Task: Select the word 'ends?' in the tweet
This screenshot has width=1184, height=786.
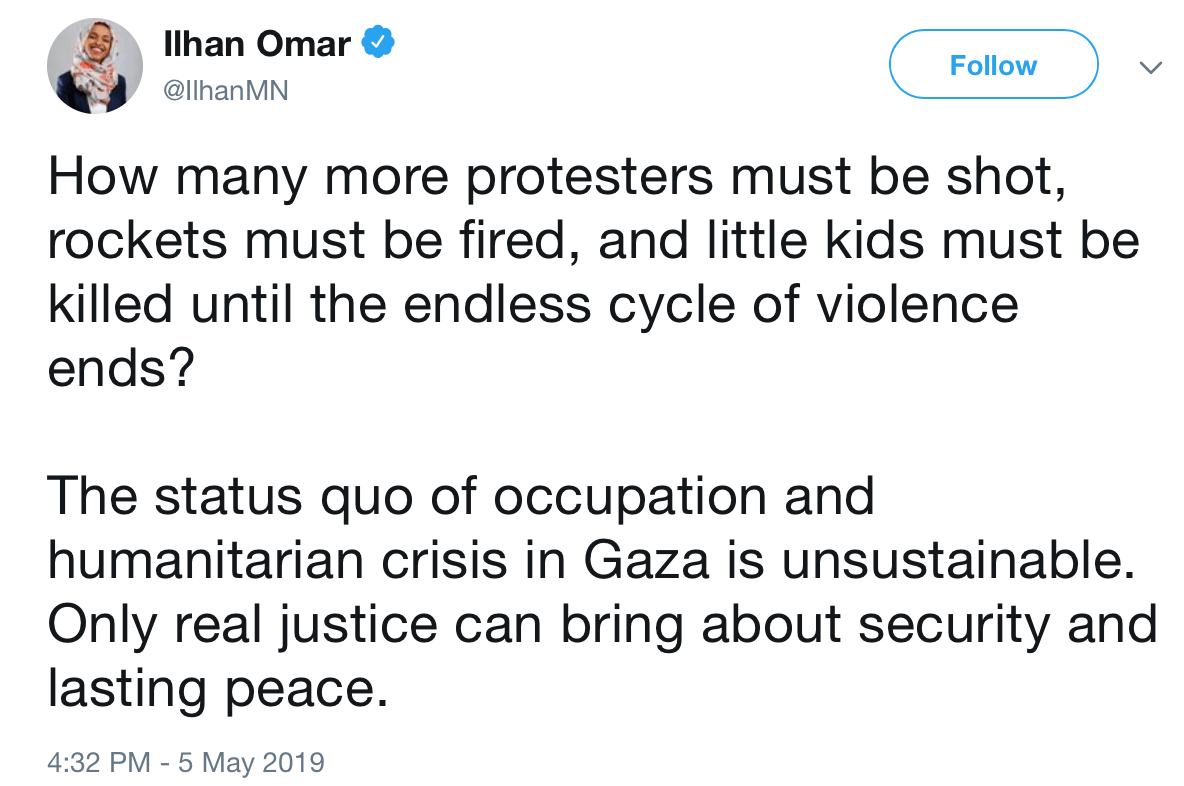Action: (x=121, y=369)
